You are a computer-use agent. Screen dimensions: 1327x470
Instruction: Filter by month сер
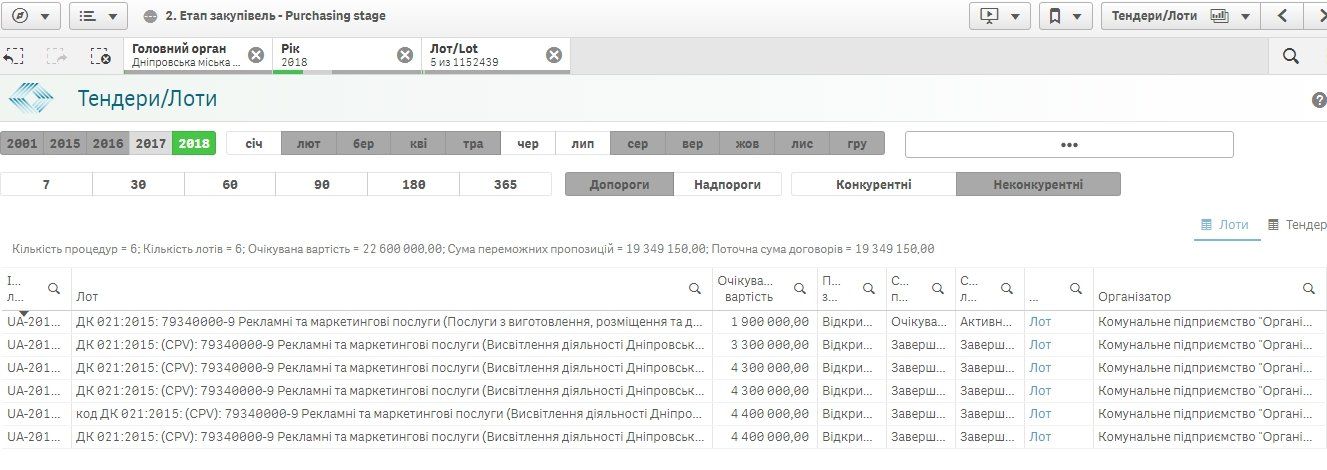pos(638,144)
